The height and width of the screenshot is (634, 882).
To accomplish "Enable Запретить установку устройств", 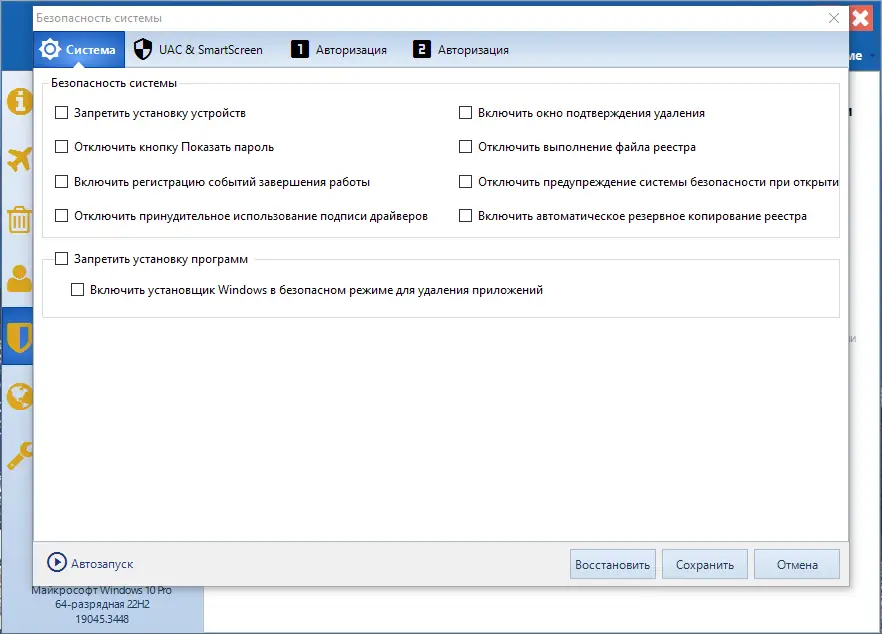I will (x=61, y=113).
